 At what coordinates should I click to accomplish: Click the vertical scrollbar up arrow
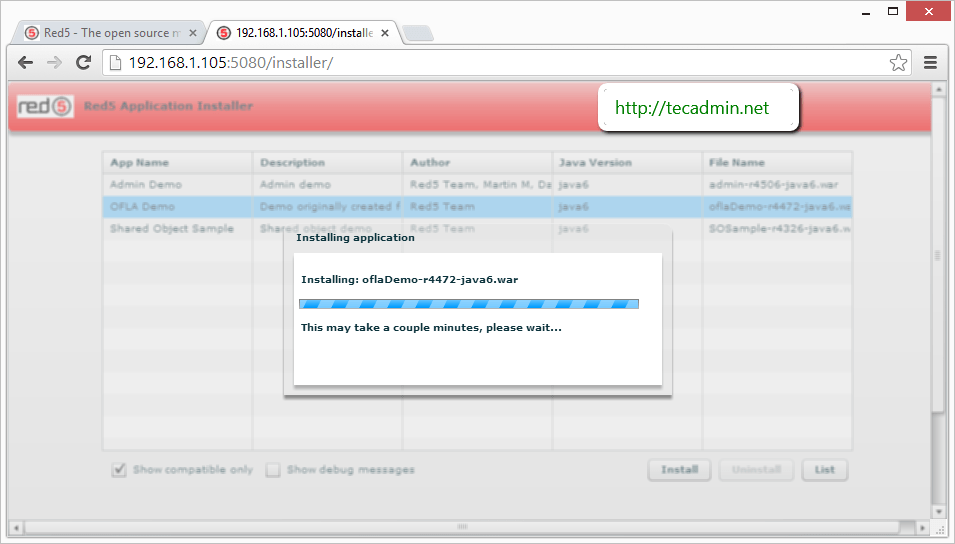pyautogui.click(x=939, y=90)
